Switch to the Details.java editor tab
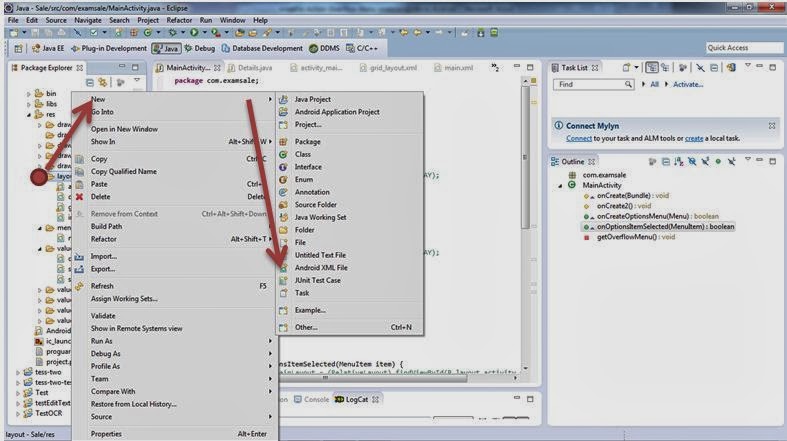 coord(250,68)
